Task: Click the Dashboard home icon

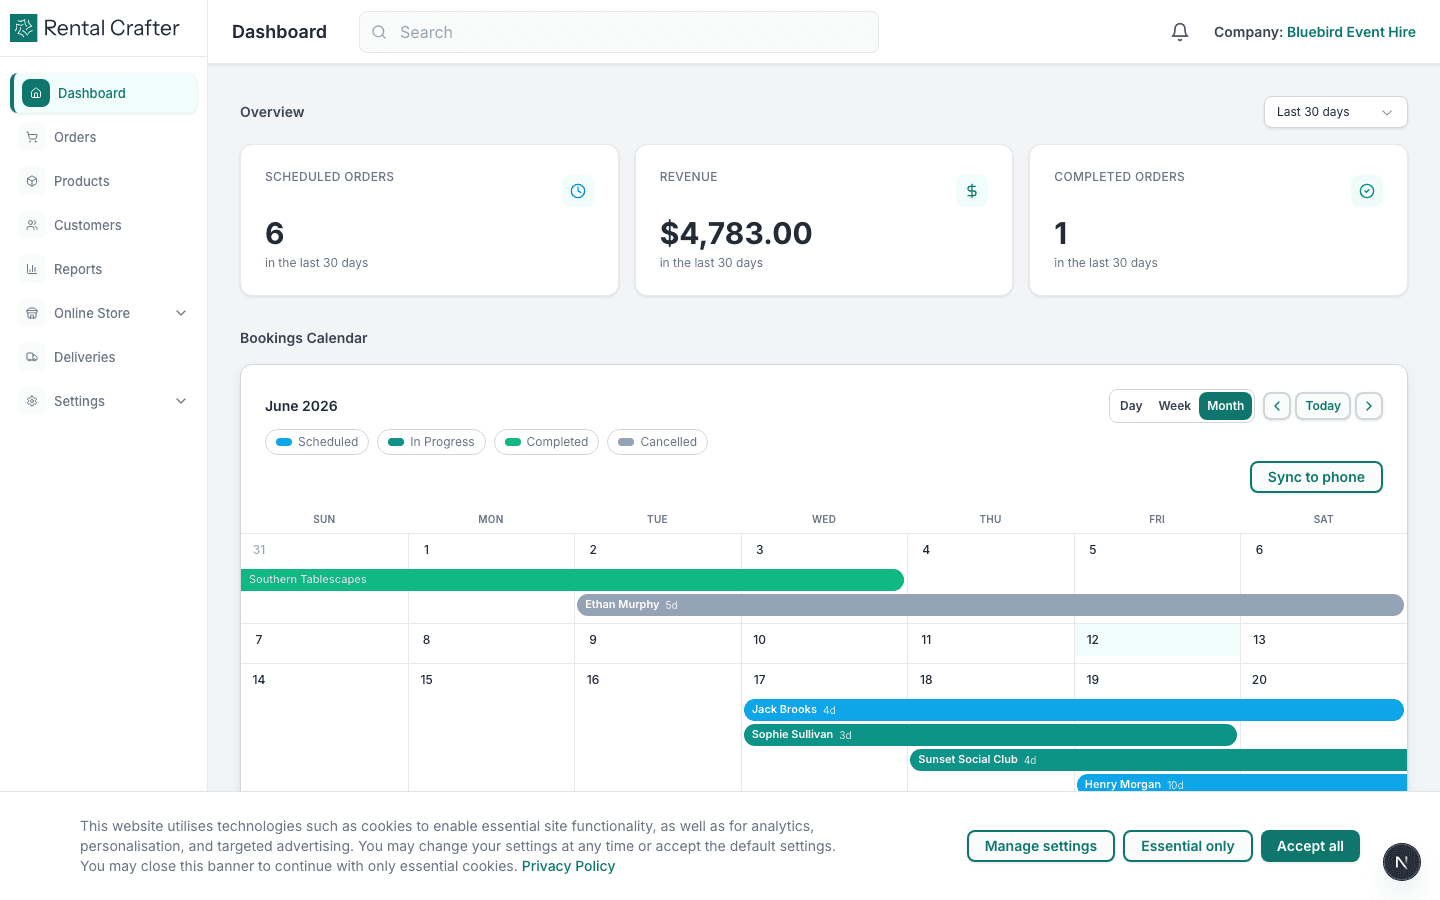Action: (36, 93)
